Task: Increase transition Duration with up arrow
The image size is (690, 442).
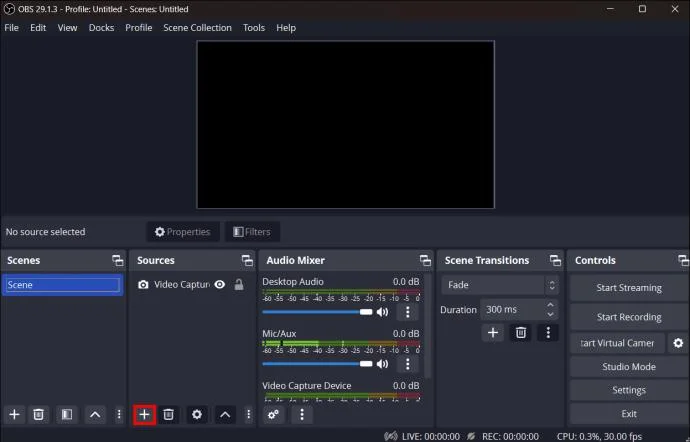Action: click(550, 305)
